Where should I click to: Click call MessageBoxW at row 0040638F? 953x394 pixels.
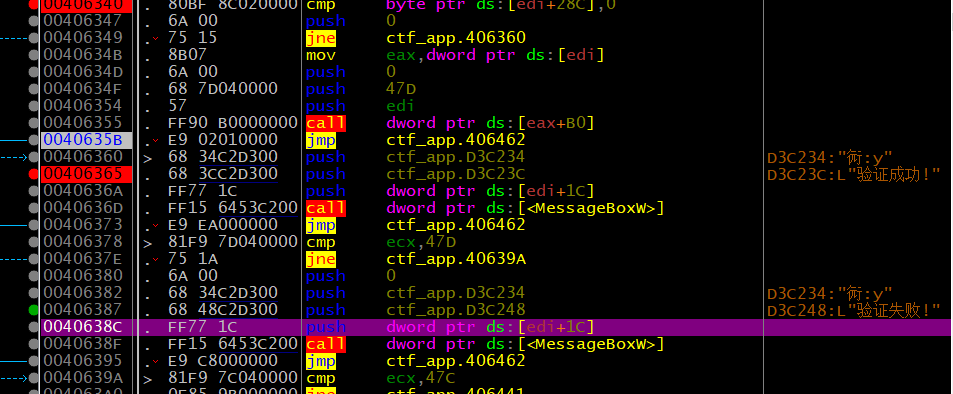pyautogui.click(x=485, y=344)
